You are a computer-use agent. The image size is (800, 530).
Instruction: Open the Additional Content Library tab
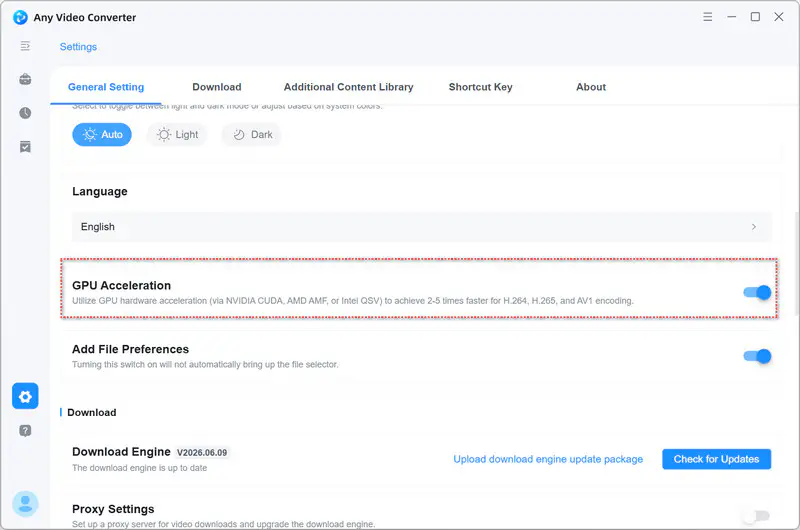point(348,87)
